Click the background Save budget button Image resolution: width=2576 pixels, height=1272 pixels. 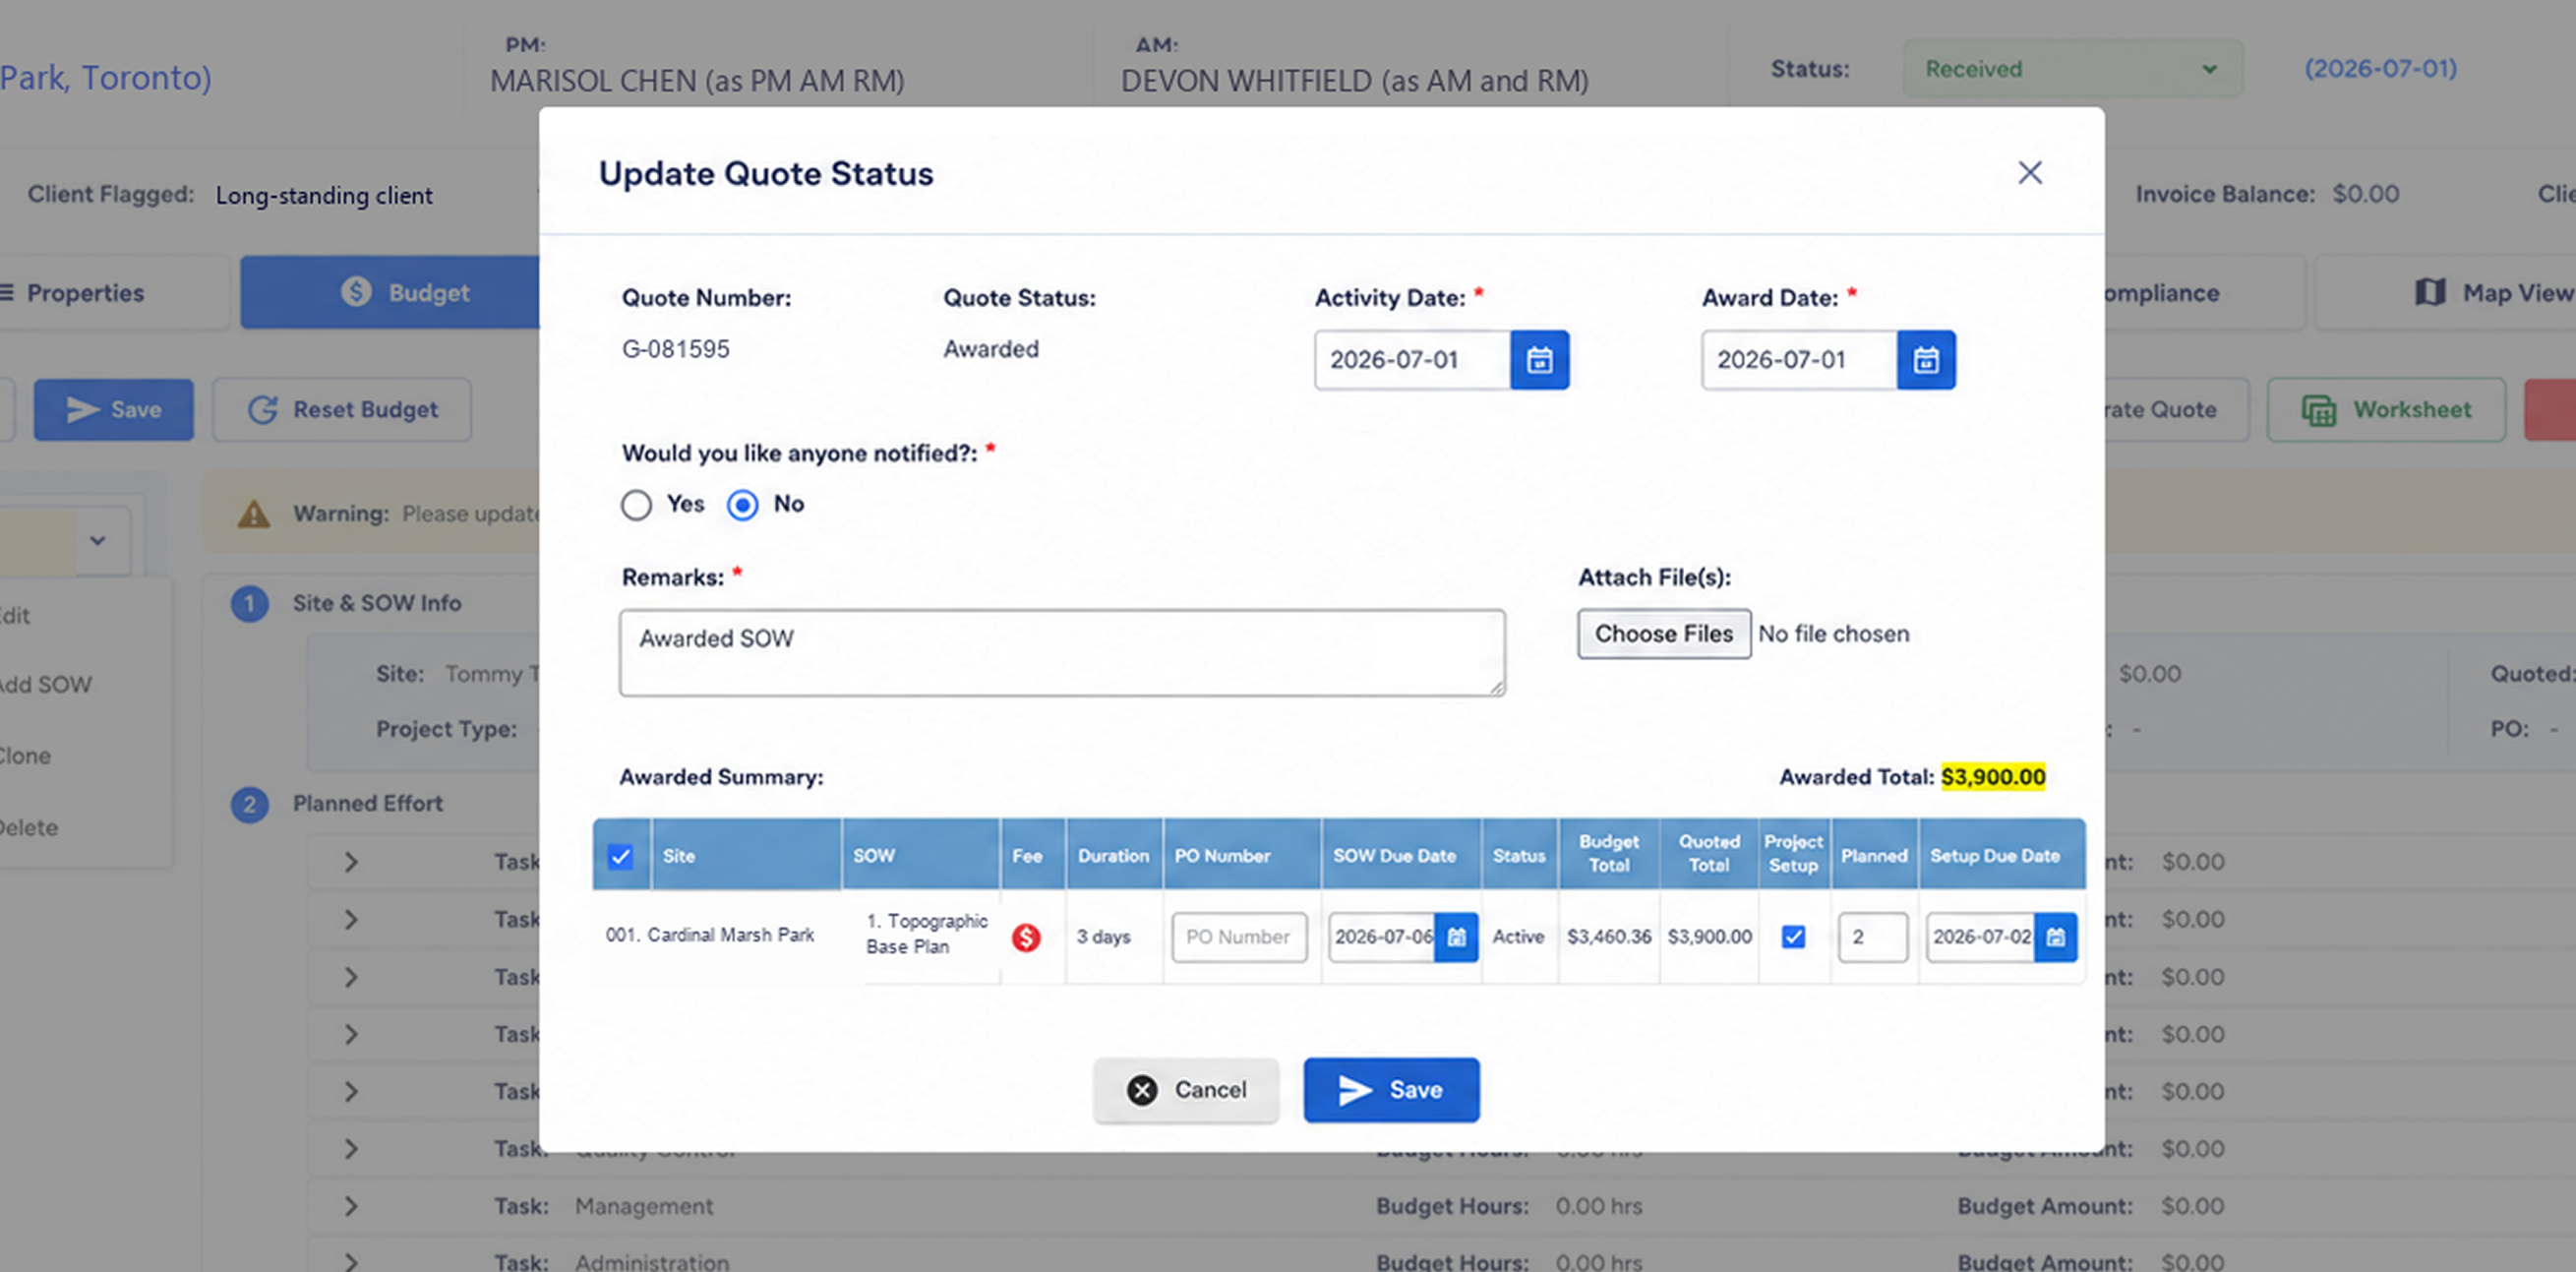[x=114, y=410]
